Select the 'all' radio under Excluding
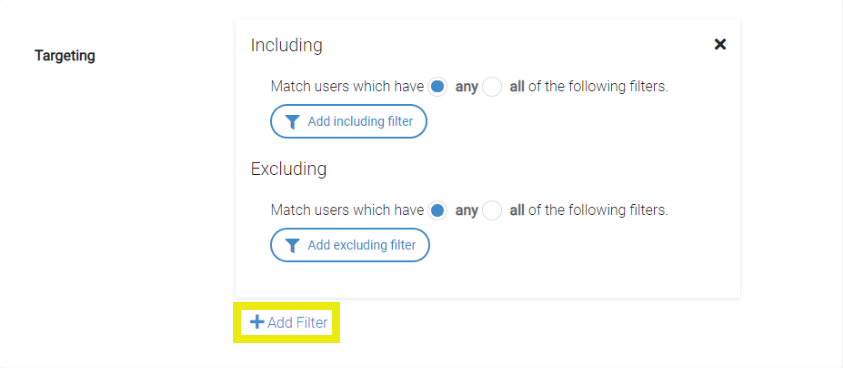The width and height of the screenshot is (843, 368). (492, 210)
